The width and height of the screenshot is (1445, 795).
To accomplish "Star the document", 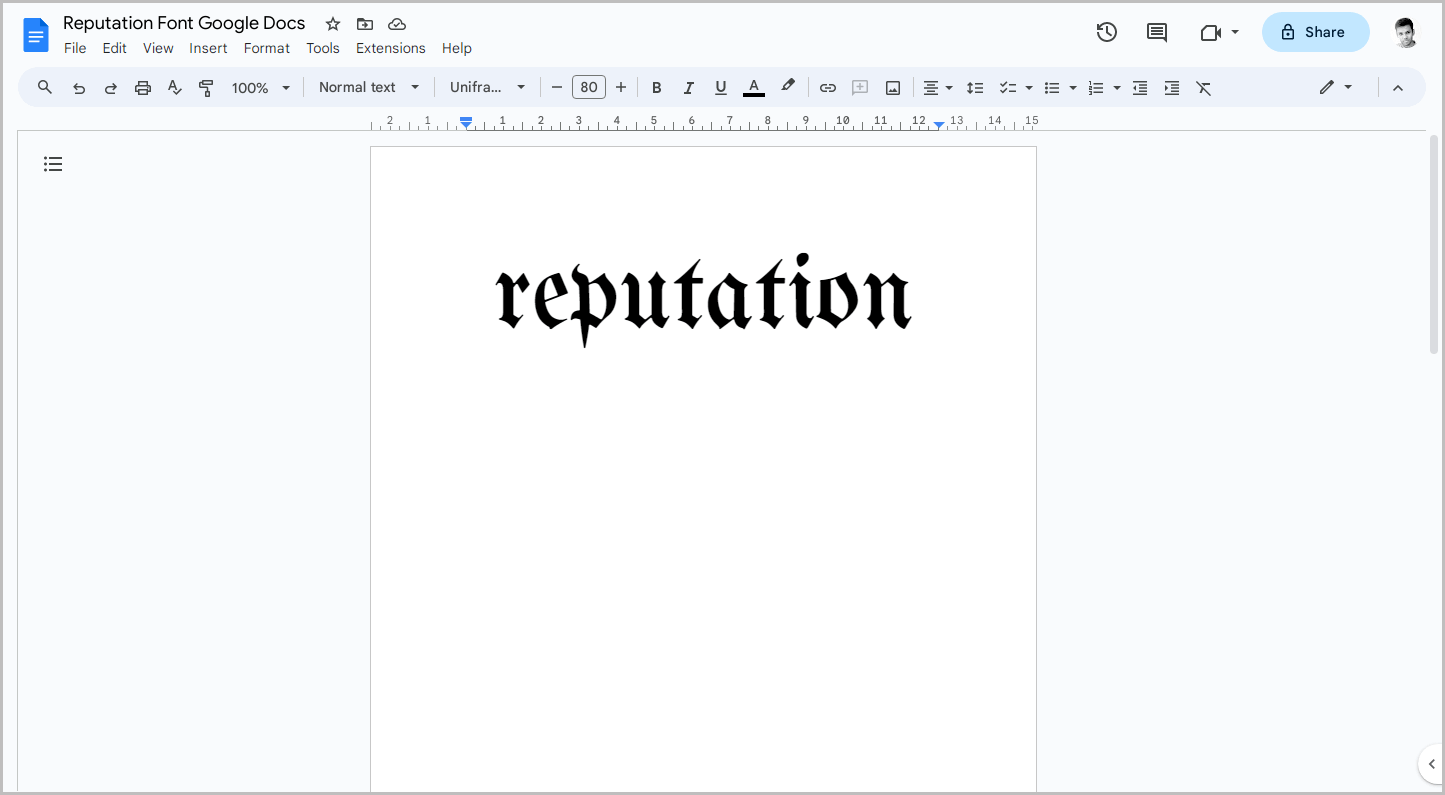I will 331,23.
